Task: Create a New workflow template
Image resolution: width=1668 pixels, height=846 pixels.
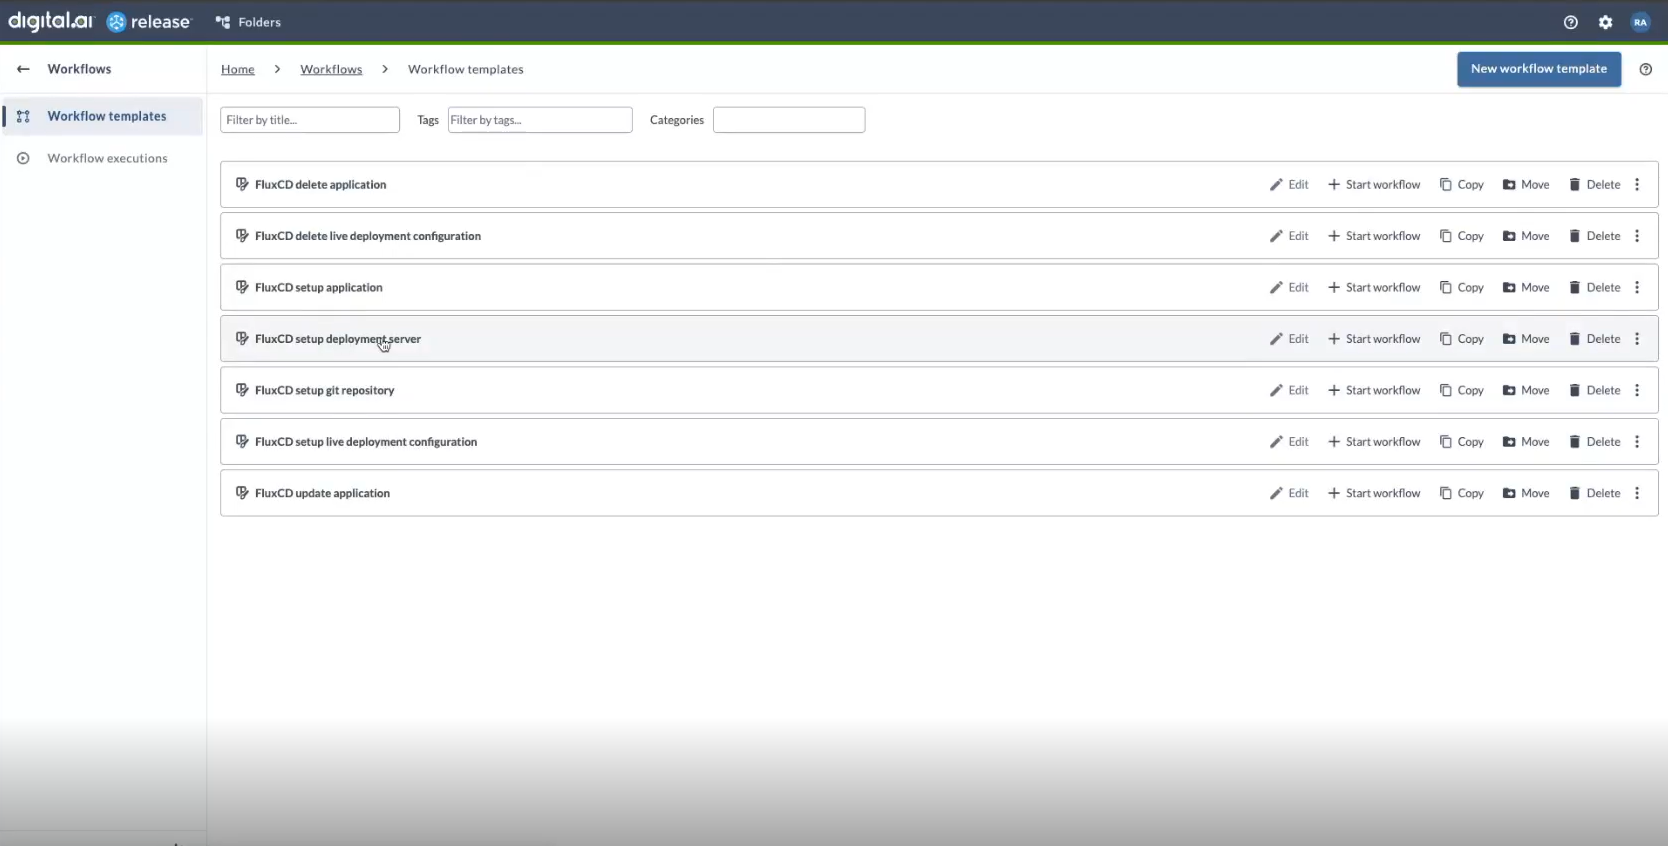Action: point(1539,69)
